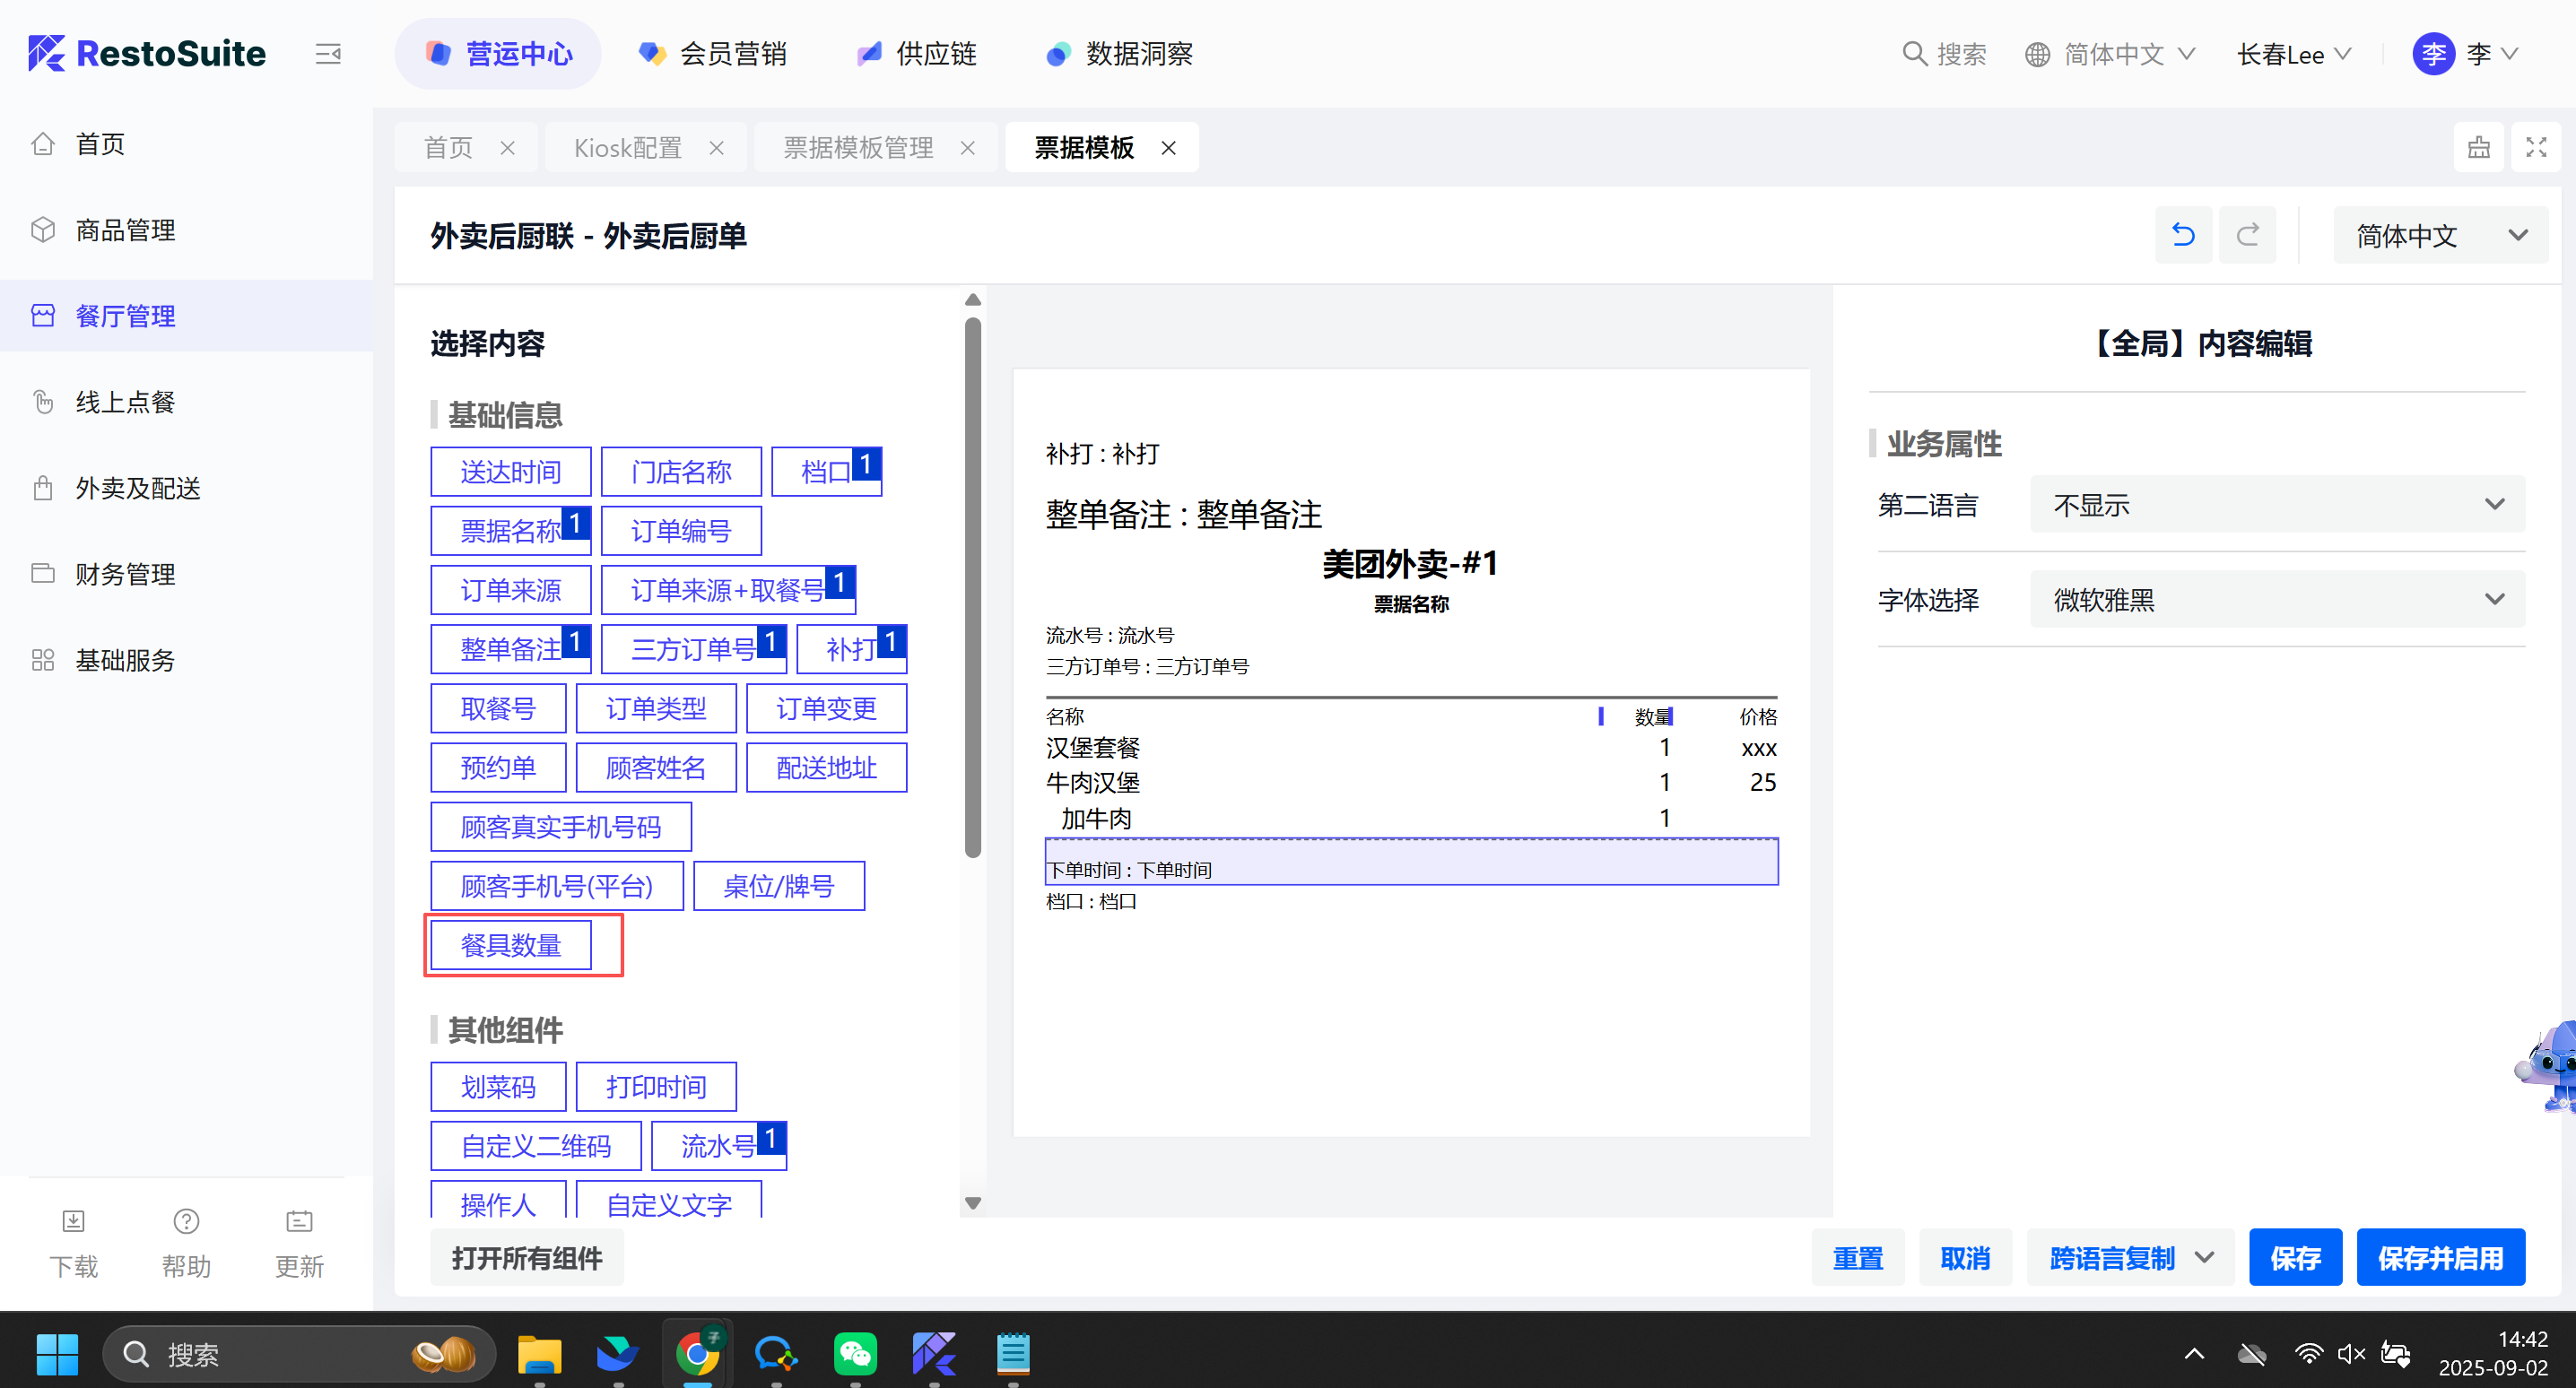Toggle the 顾客真实手机号码 component
The height and width of the screenshot is (1388, 2576).
[560, 827]
